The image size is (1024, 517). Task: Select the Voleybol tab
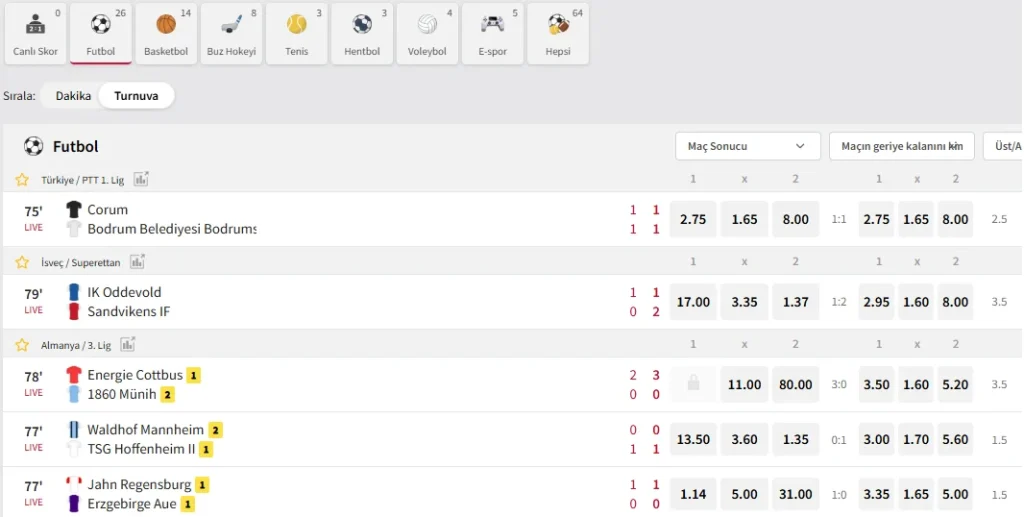tap(427, 34)
